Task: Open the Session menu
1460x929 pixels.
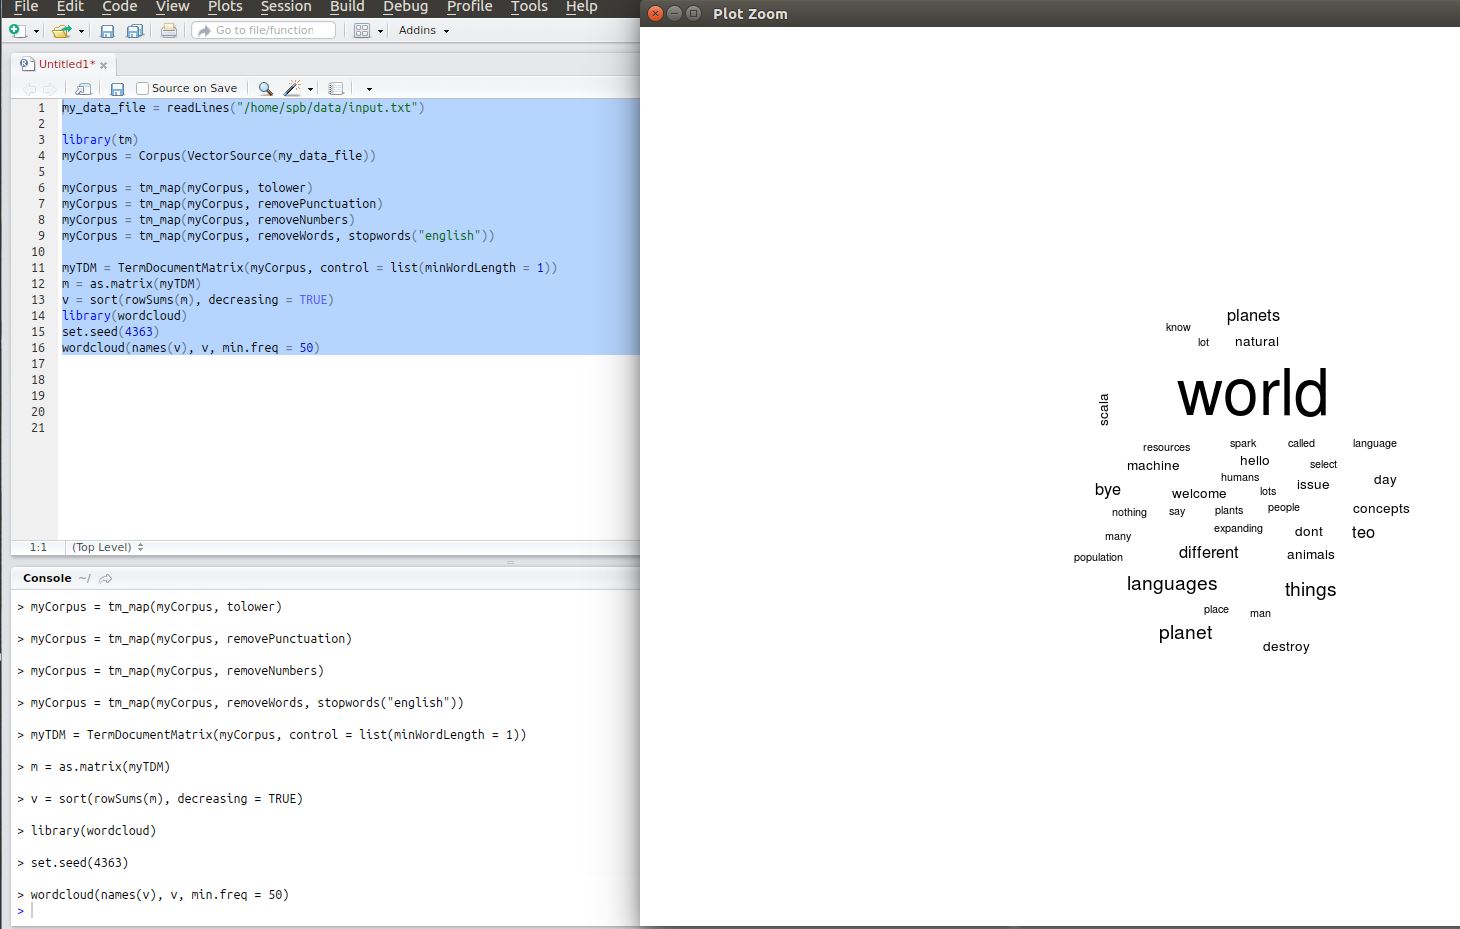Action: tap(285, 7)
